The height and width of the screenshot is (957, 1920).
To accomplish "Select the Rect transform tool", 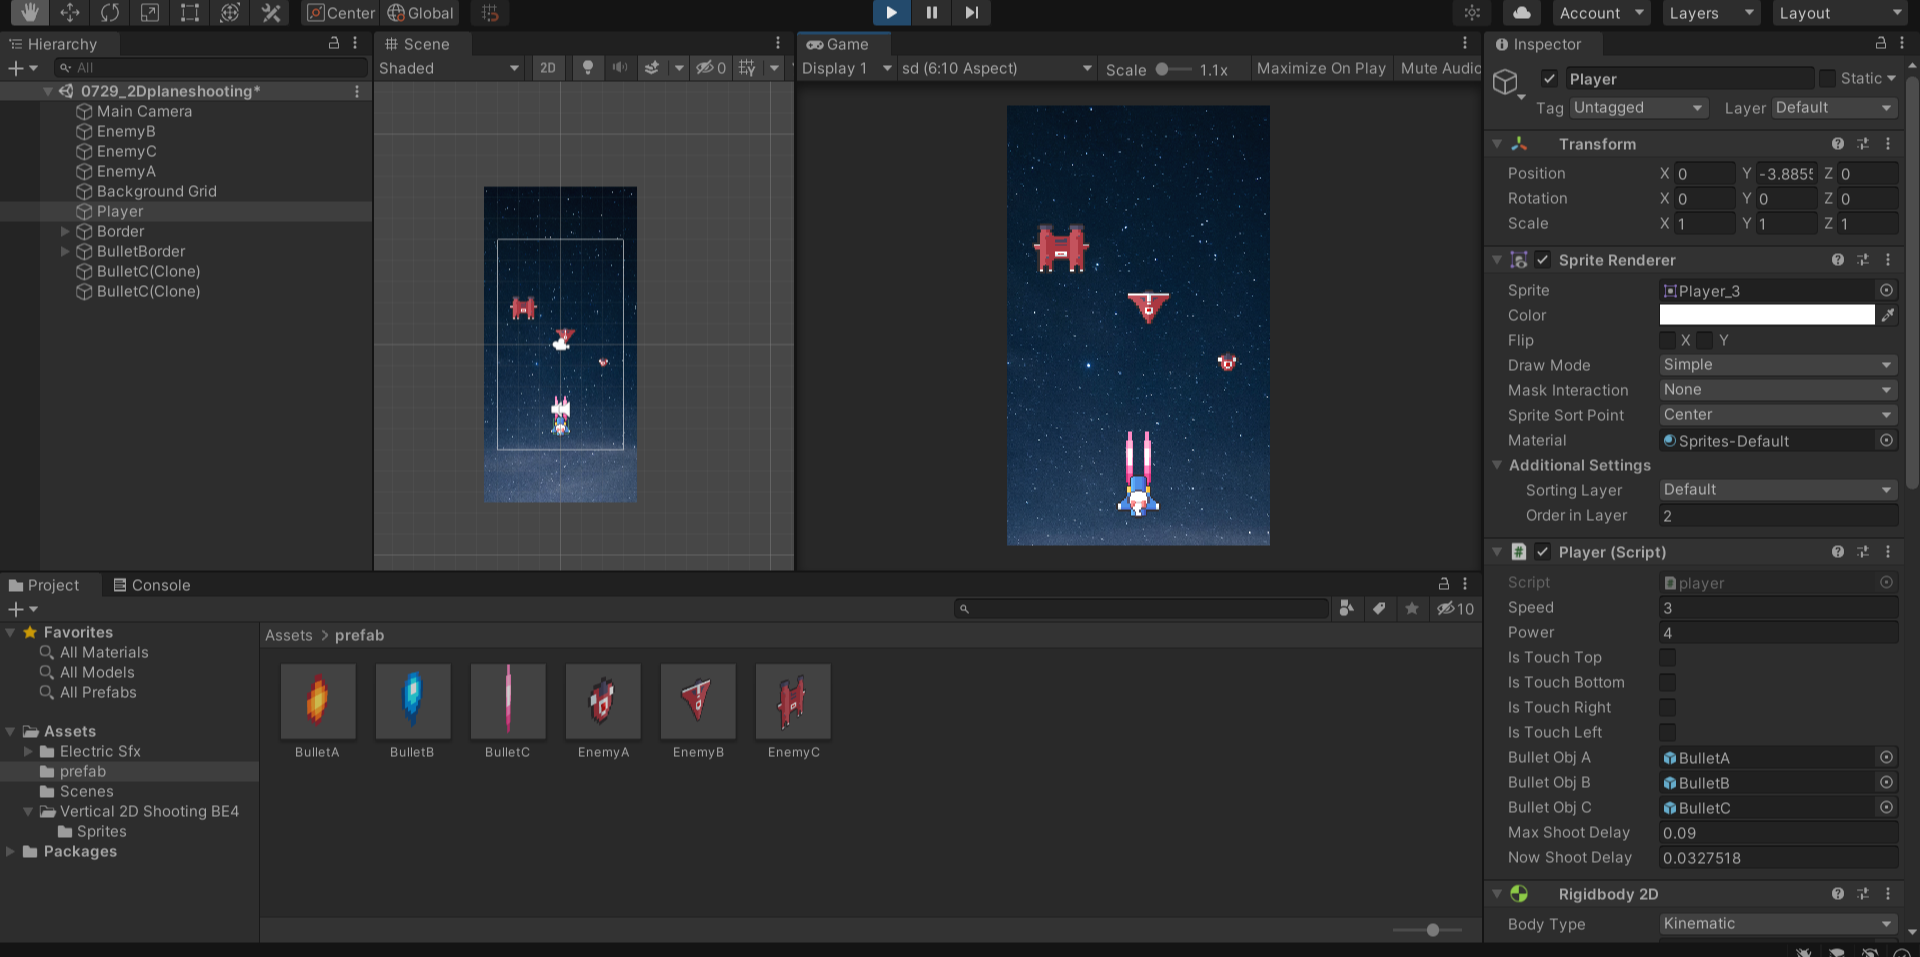I will coord(190,13).
